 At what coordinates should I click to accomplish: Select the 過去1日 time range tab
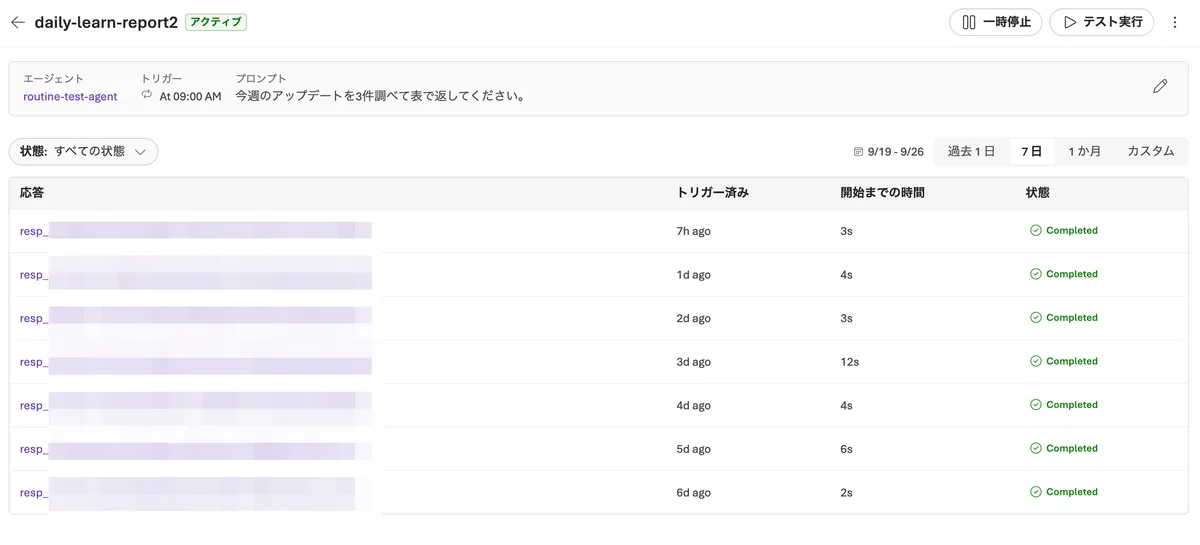tap(971, 152)
